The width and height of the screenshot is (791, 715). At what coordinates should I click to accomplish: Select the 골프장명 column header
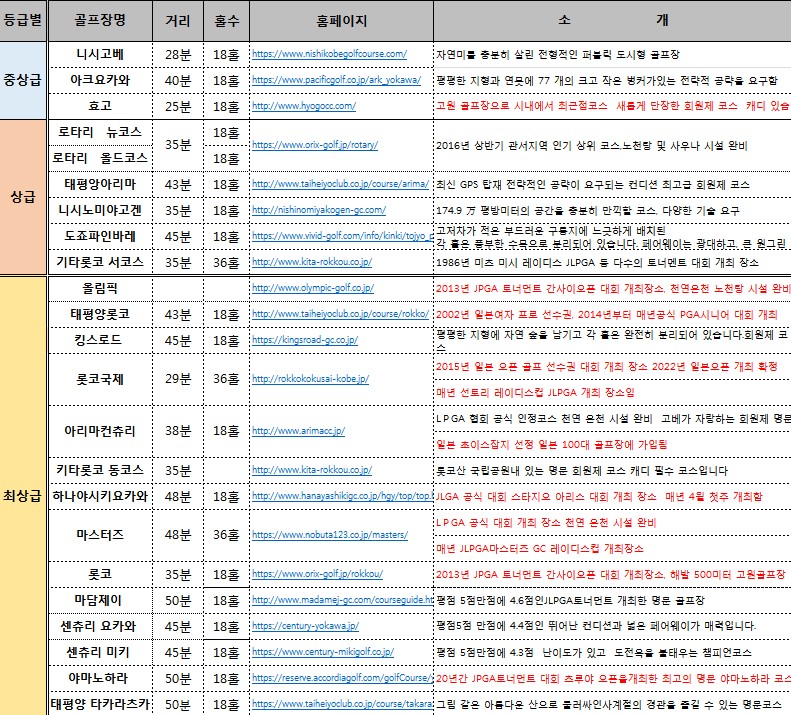(x=100, y=21)
